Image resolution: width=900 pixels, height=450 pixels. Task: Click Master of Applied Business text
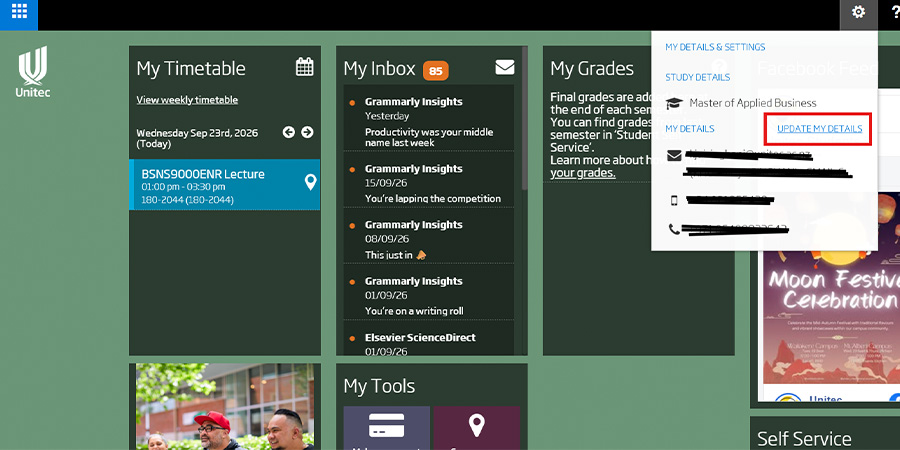pyautogui.click(x=752, y=103)
